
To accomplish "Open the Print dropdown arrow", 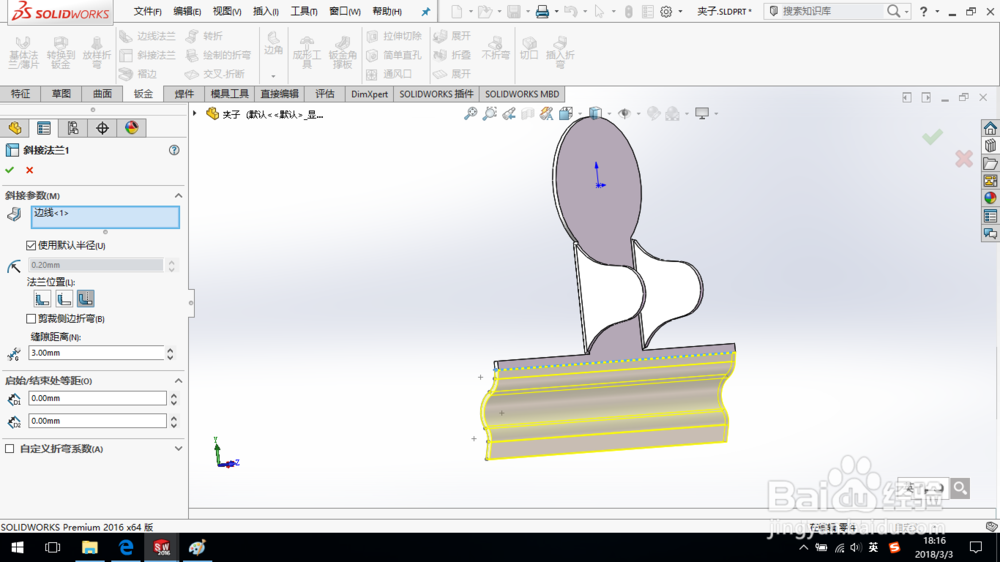I will [556, 11].
